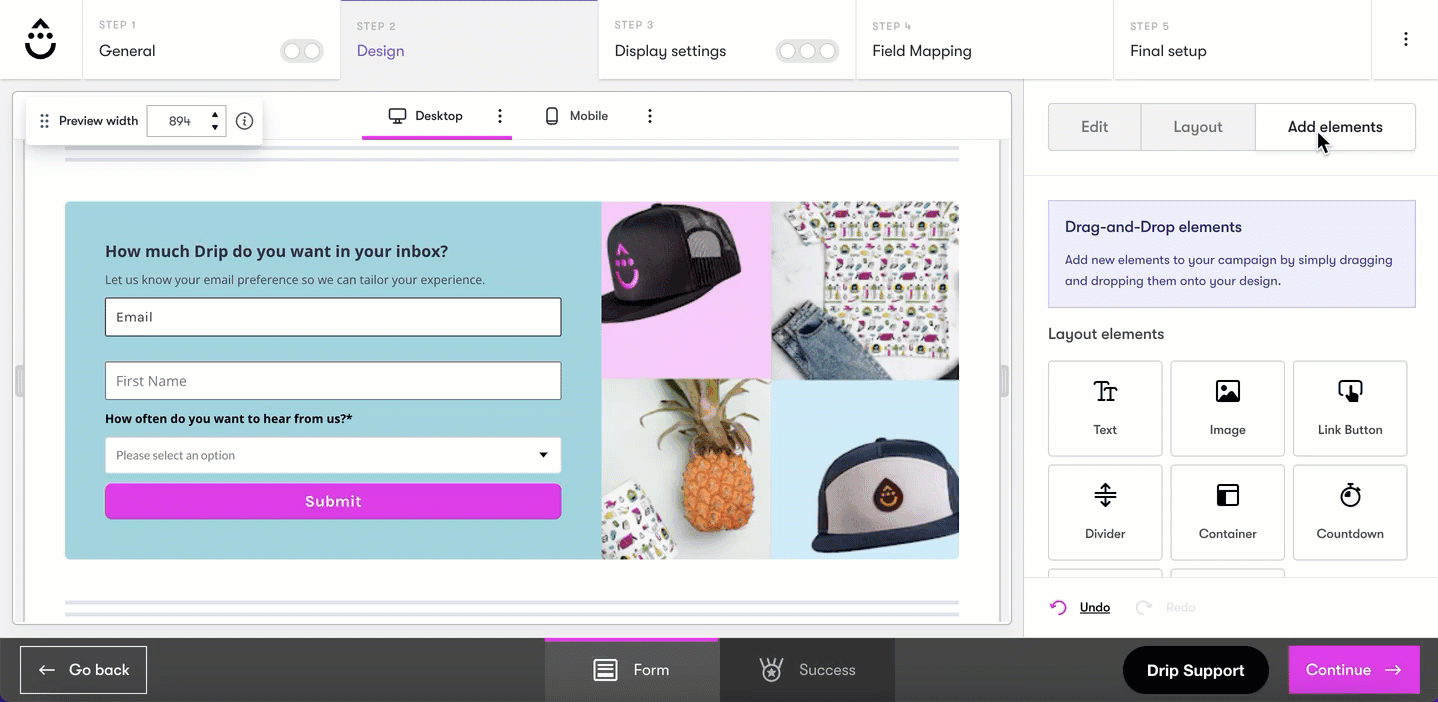
Task: Click the Preview width input field
Action: [180, 121]
